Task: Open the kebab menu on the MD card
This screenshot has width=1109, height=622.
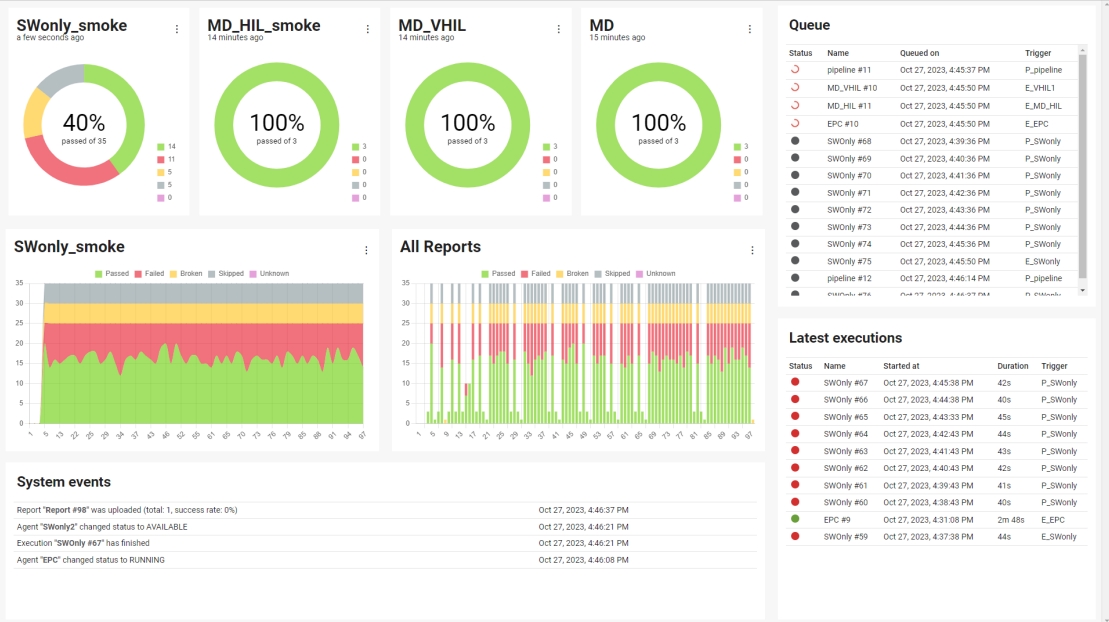Action: [750, 29]
